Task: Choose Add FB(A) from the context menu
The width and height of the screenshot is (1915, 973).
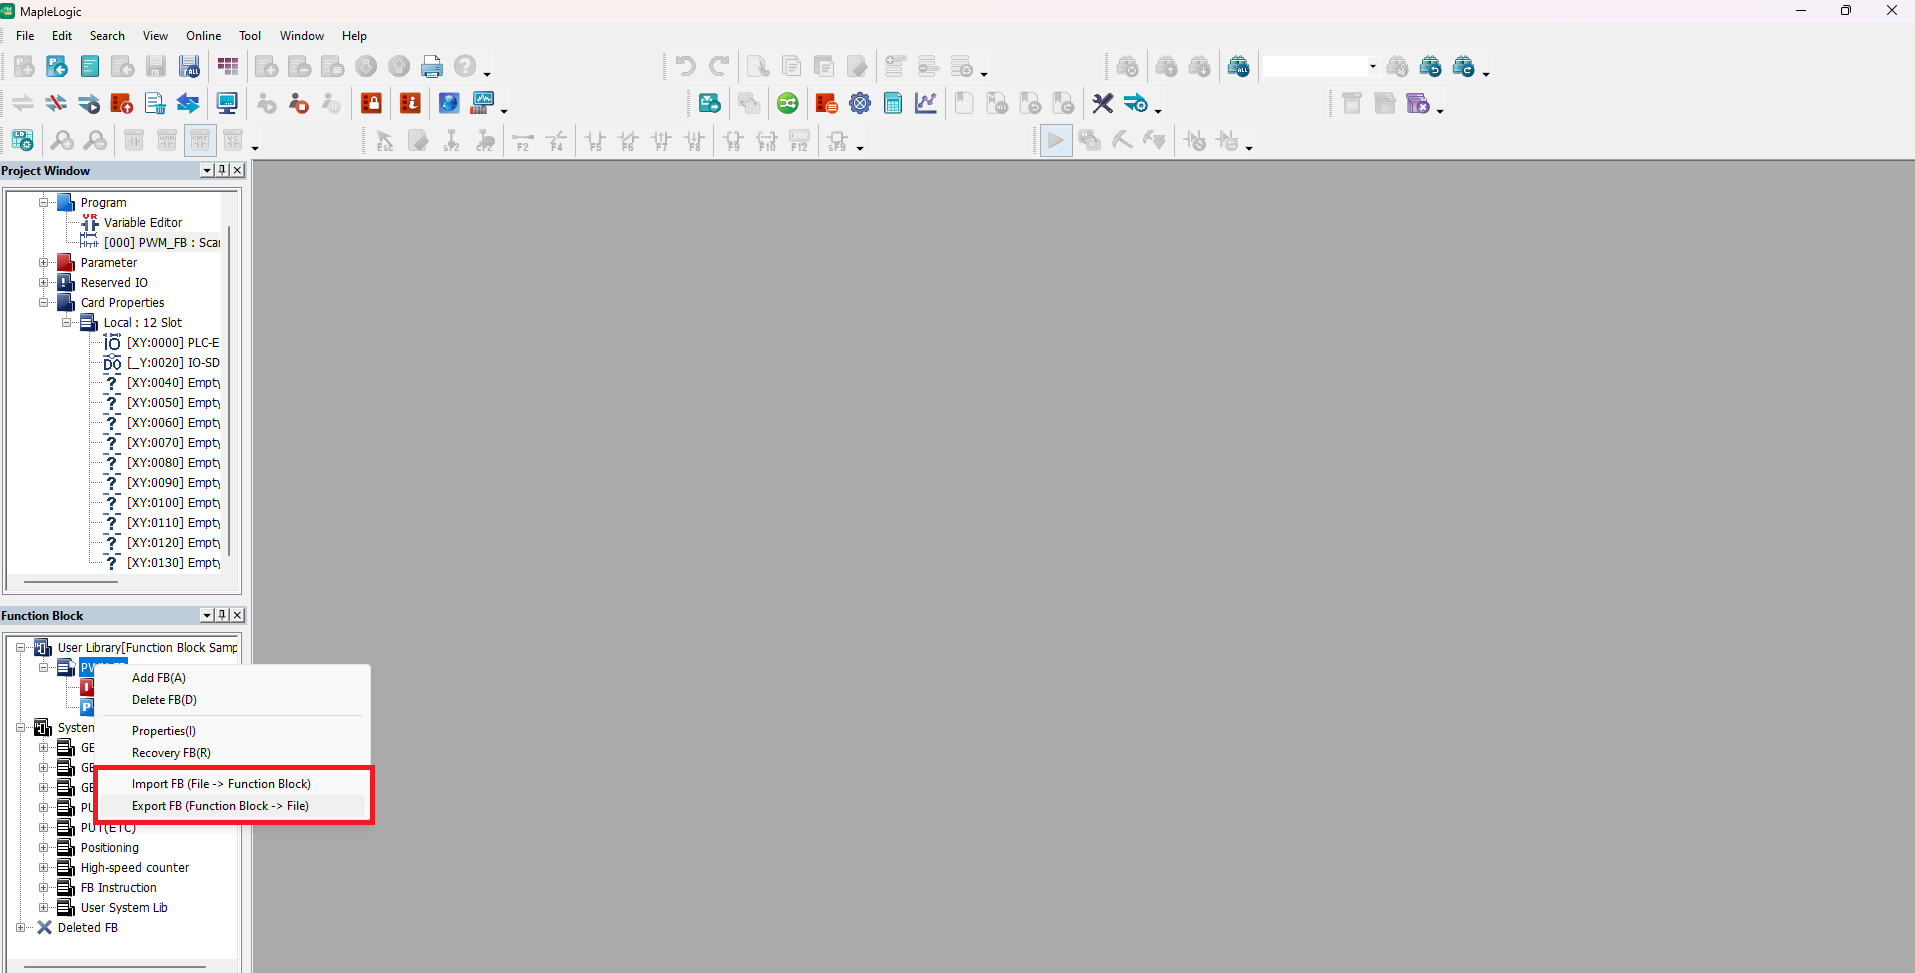Action: pos(159,677)
